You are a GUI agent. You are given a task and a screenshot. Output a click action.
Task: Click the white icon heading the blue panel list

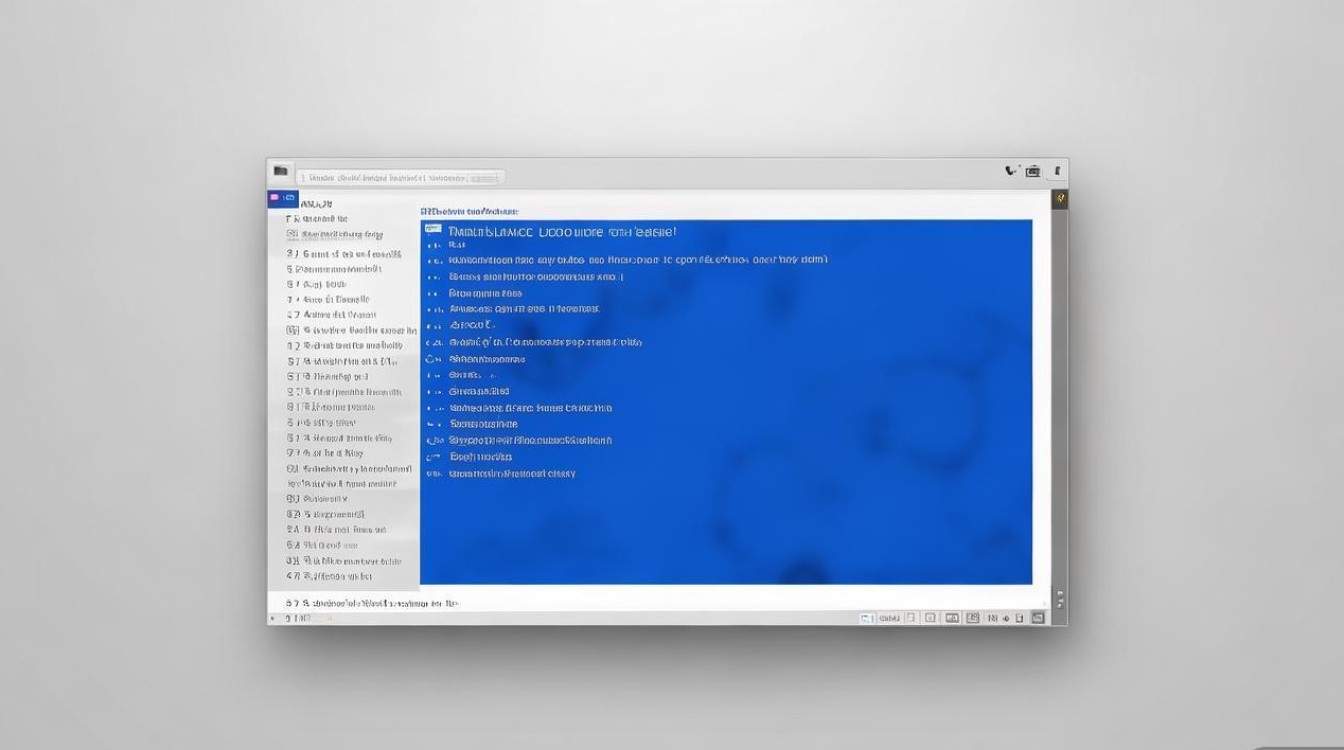pos(433,230)
